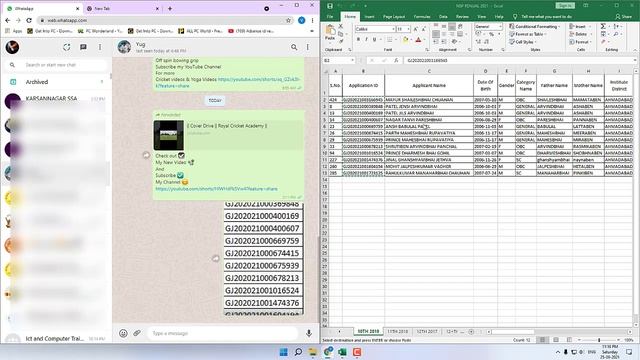Open the font color picker

(x=418, y=40)
